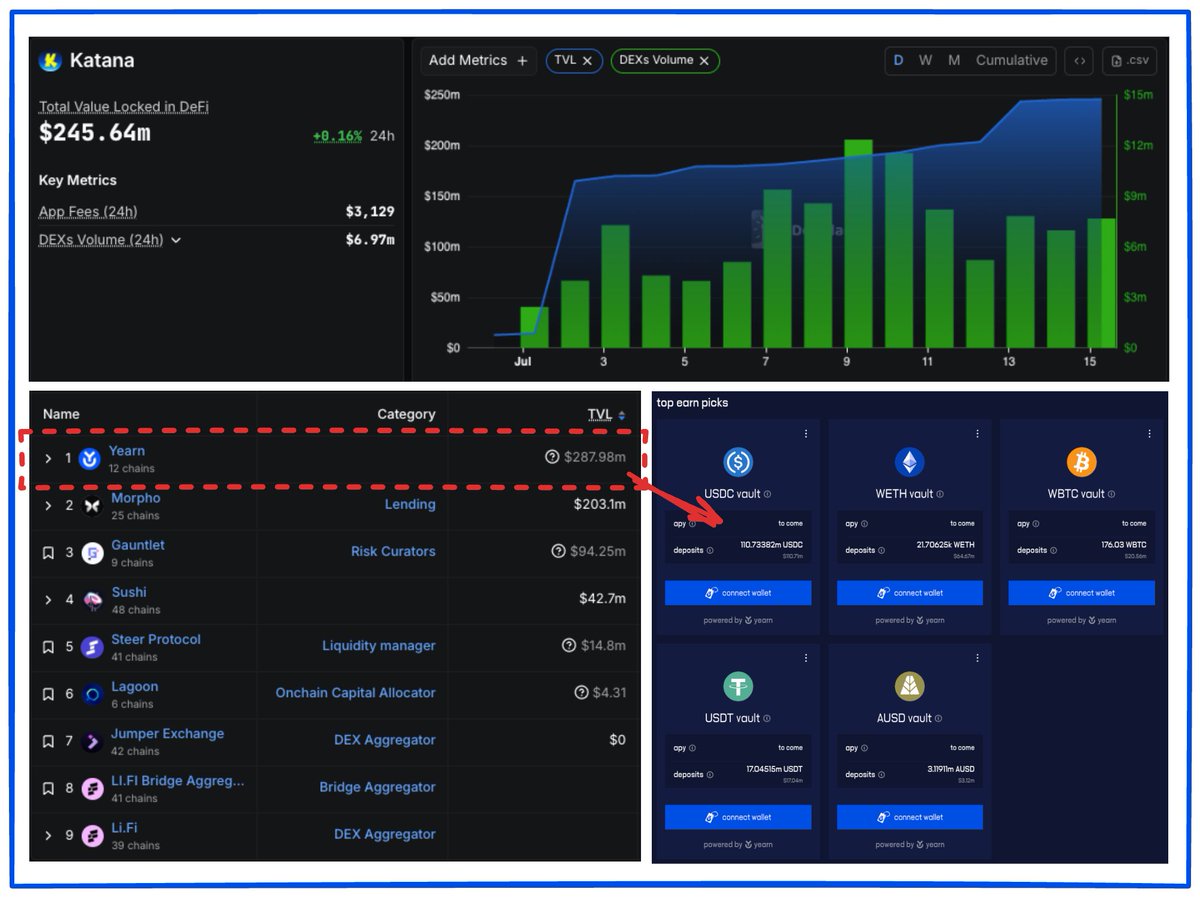Image resolution: width=1200 pixels, height=898 pixels.
Task: Open the Sushi protocol link
Action: [x=129, y=592]
